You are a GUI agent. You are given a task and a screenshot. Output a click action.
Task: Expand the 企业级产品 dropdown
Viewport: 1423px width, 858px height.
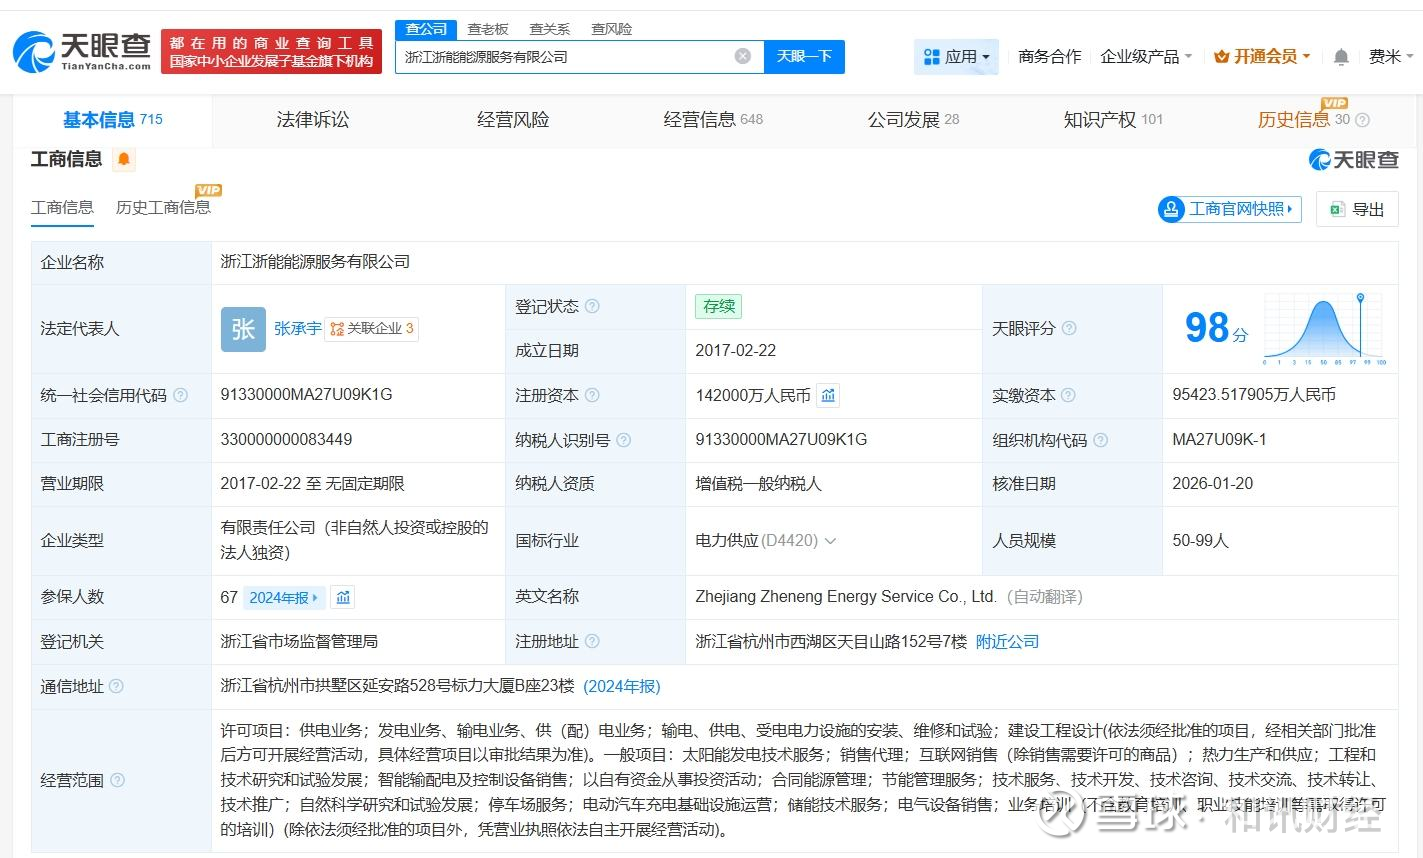click(x=1146, y=57)
